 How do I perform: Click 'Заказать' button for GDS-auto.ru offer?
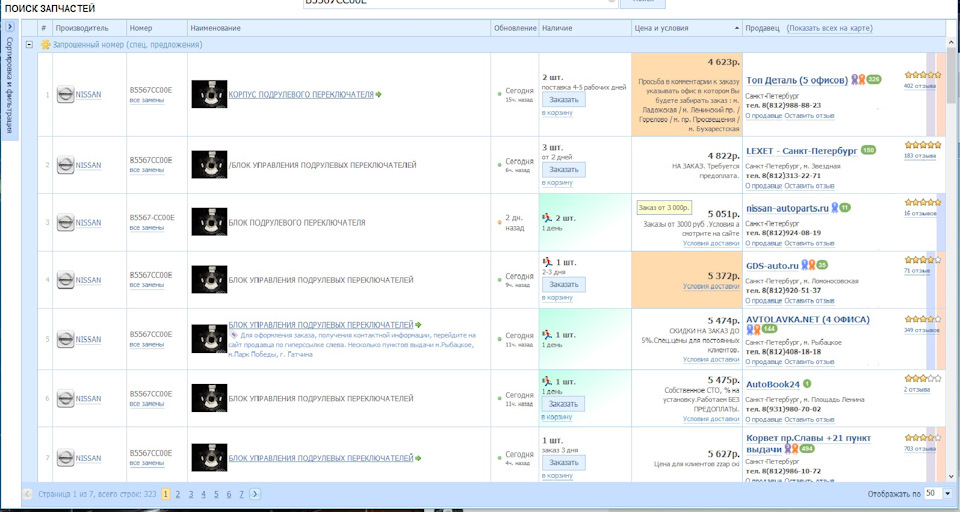pos(563,285)
